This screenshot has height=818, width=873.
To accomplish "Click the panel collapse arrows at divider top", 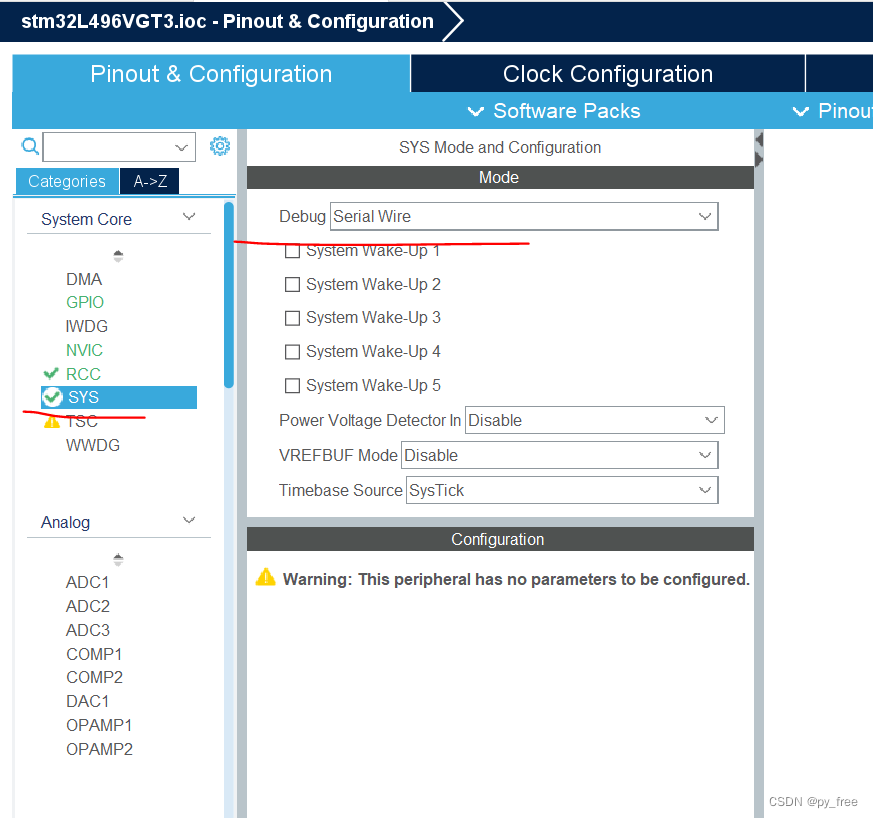I will click(759, 149).
